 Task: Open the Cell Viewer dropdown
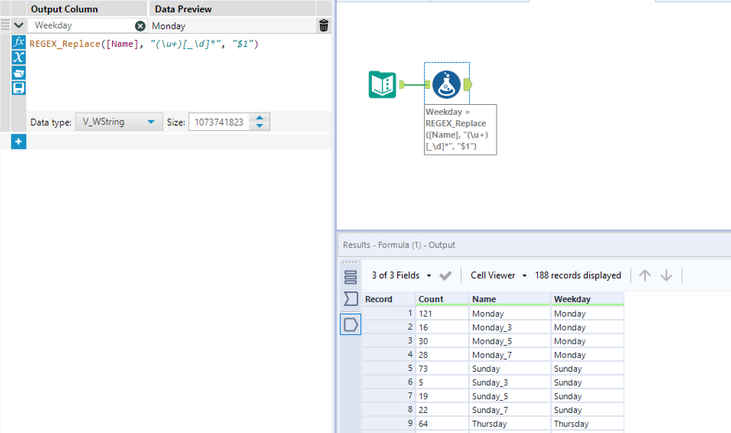coord(498,275)
